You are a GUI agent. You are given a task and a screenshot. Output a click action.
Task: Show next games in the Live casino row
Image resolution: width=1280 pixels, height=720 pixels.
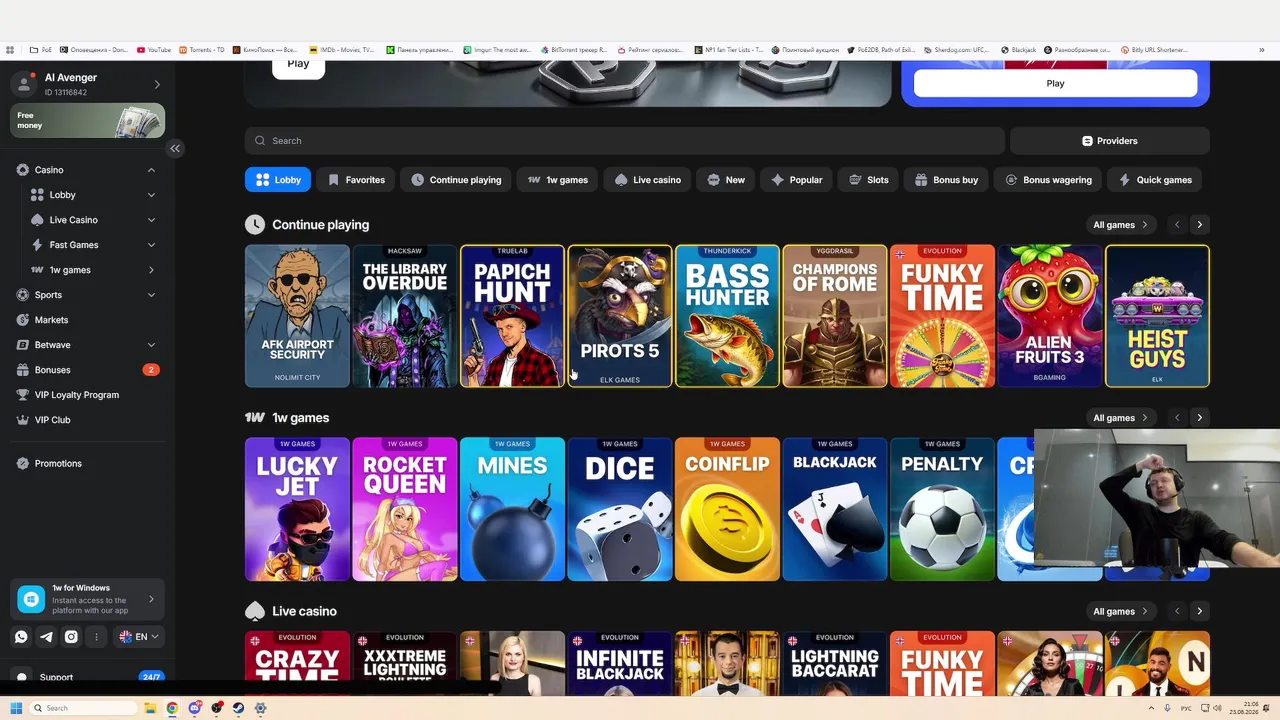pos(1199,611)
